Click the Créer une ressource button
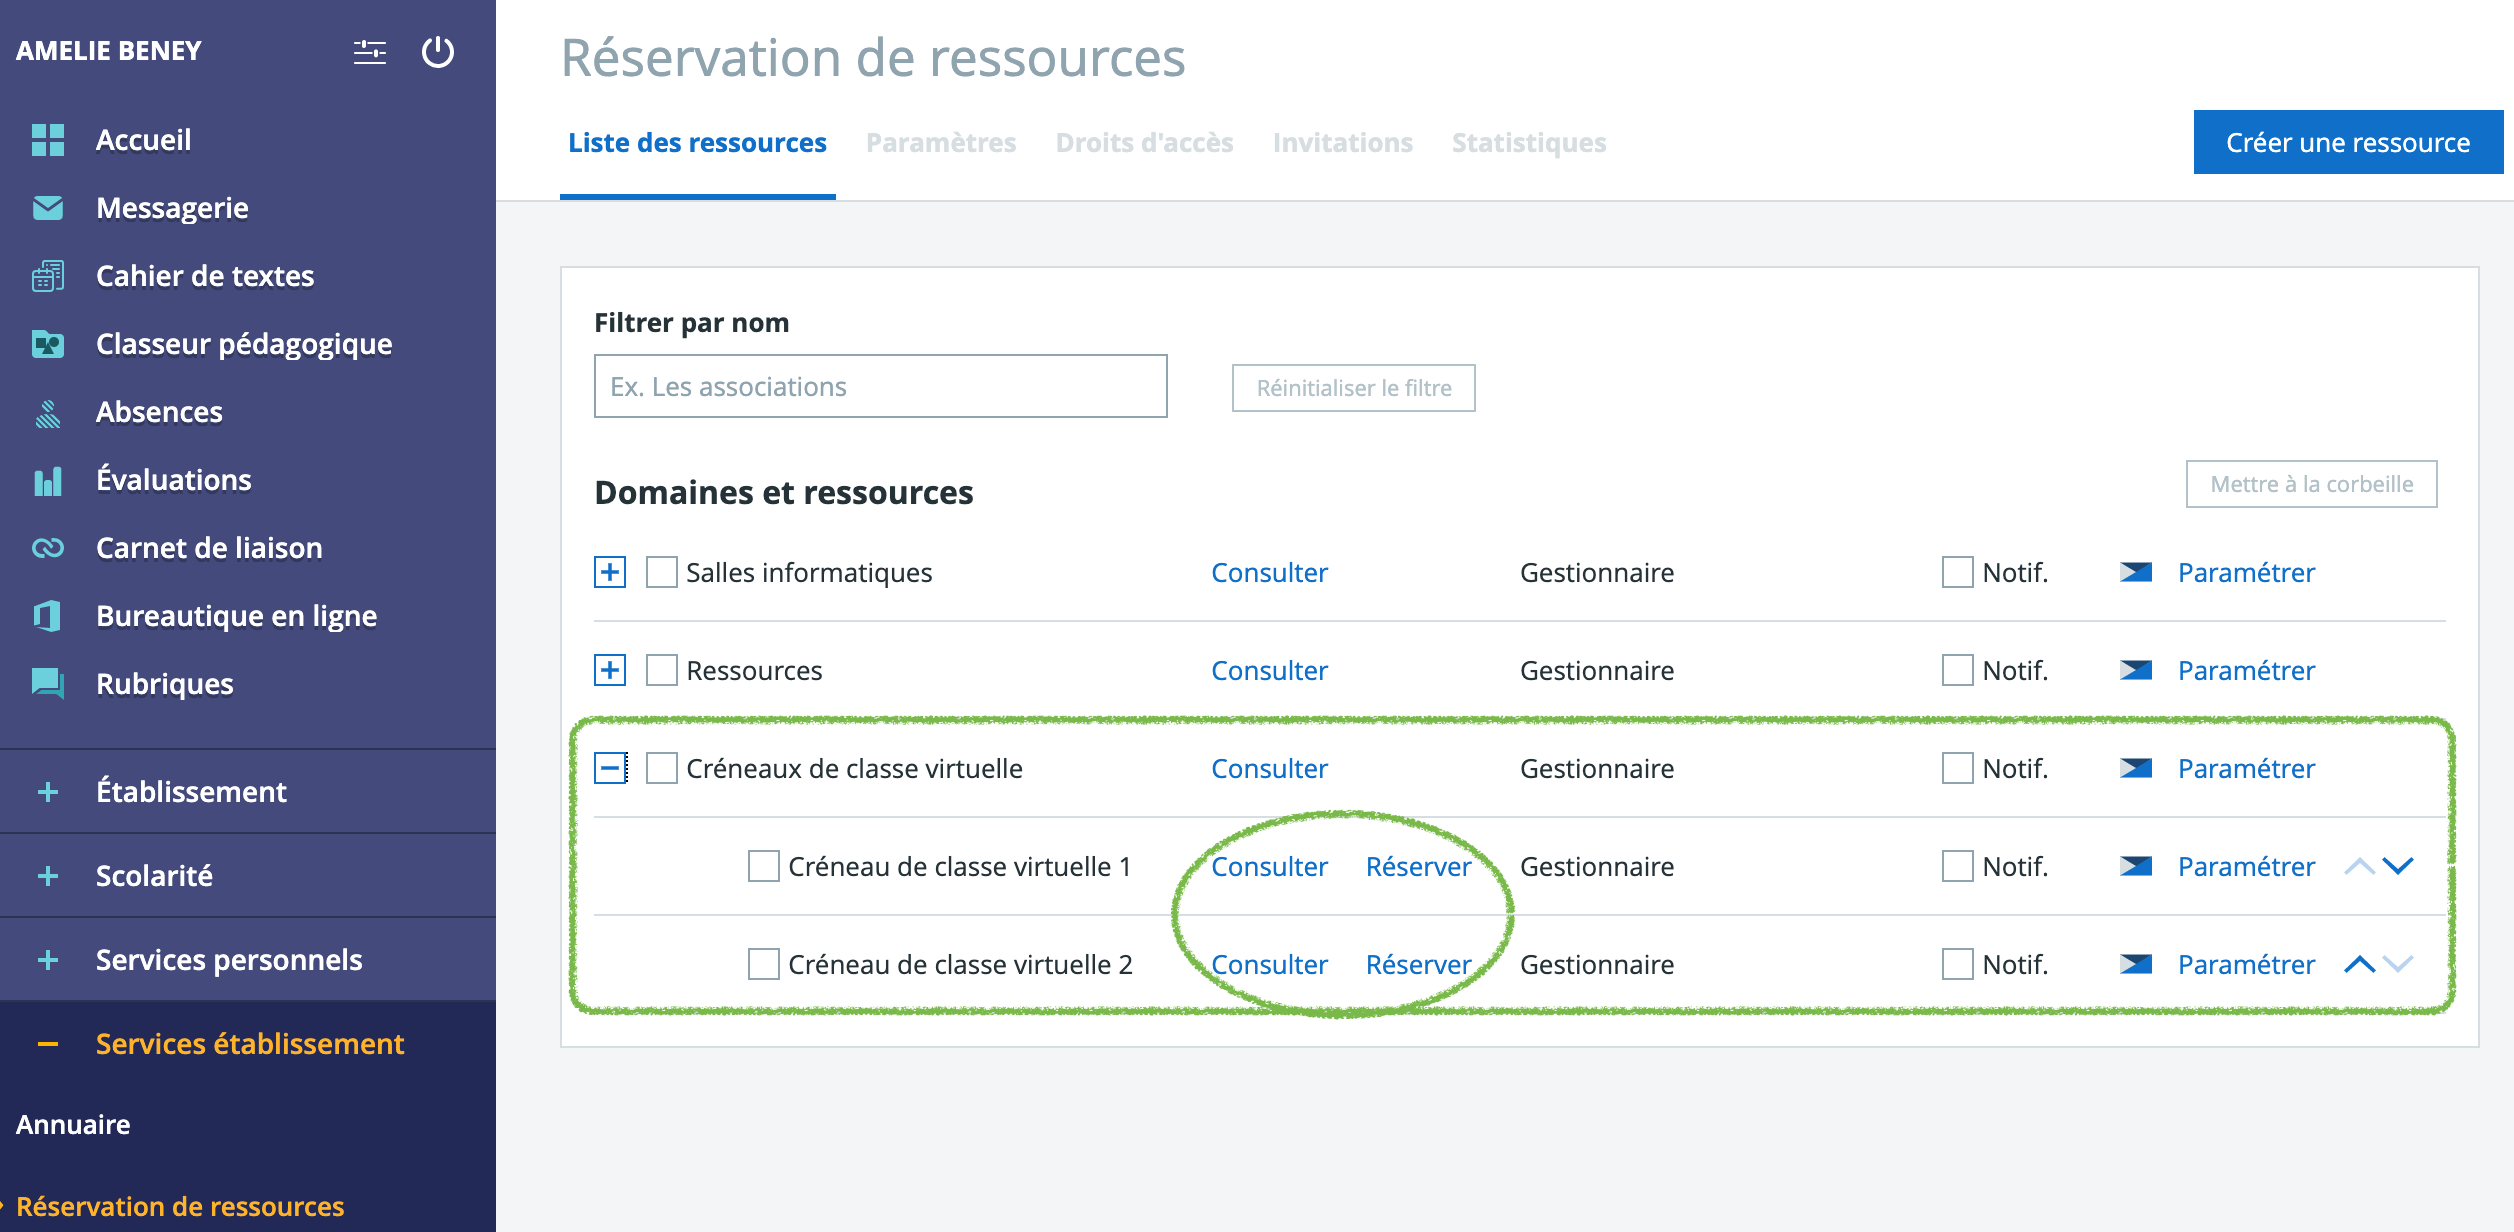Viewport: 2514px width, 1232px height. [2347, 143]
